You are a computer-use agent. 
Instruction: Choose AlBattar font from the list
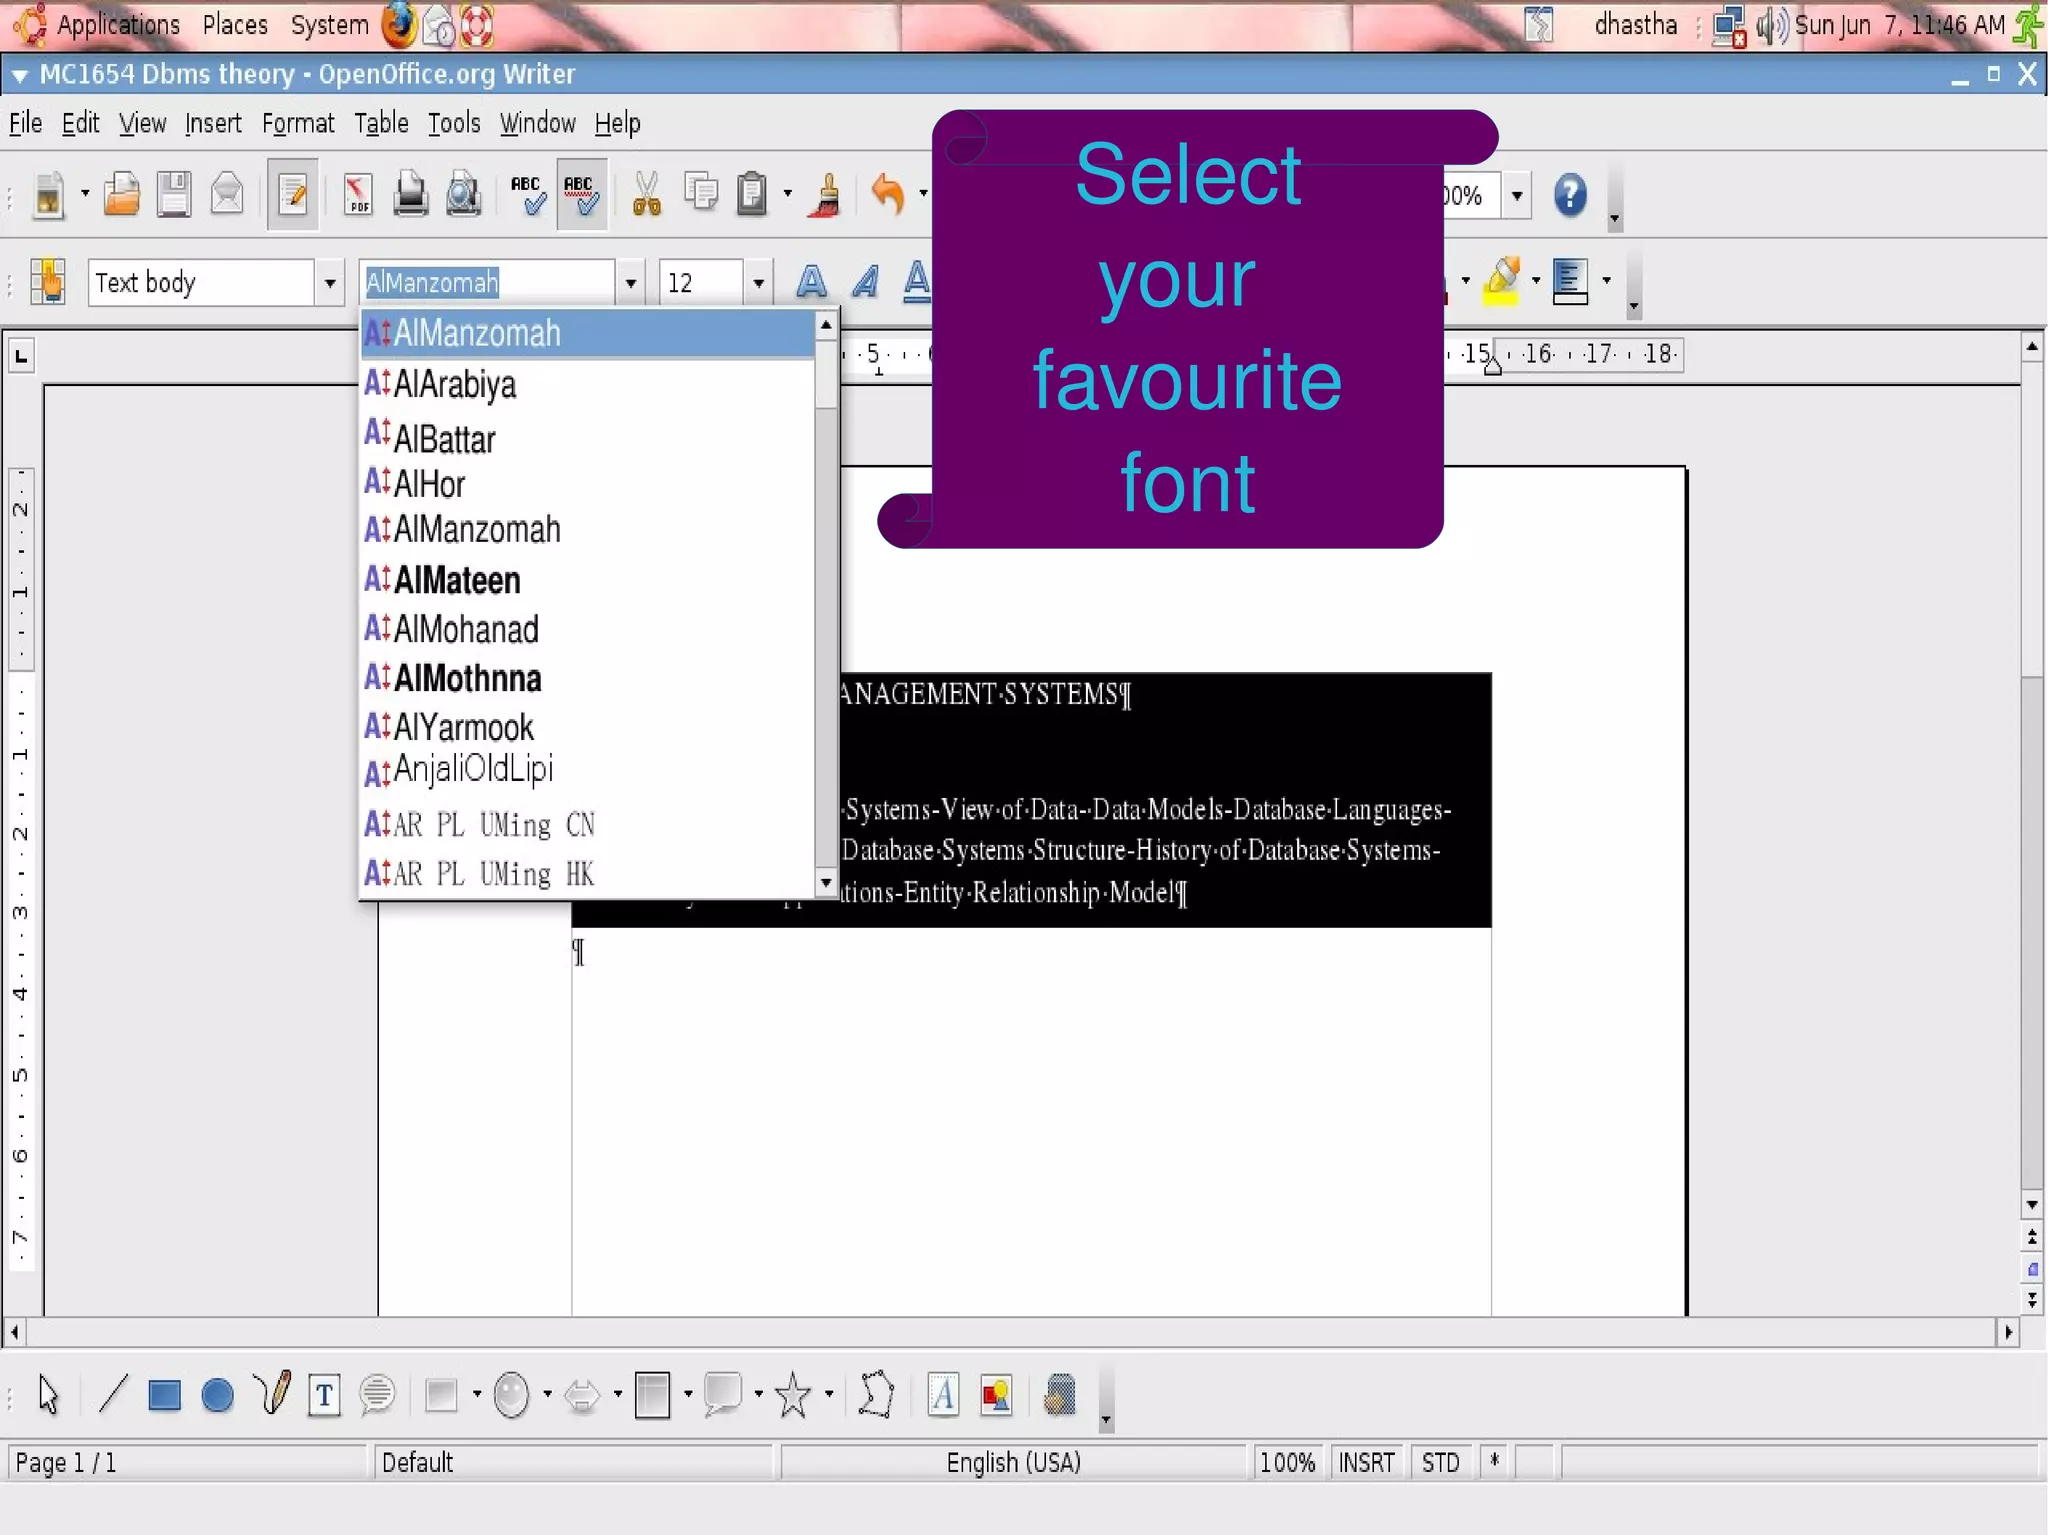[587, 438]
